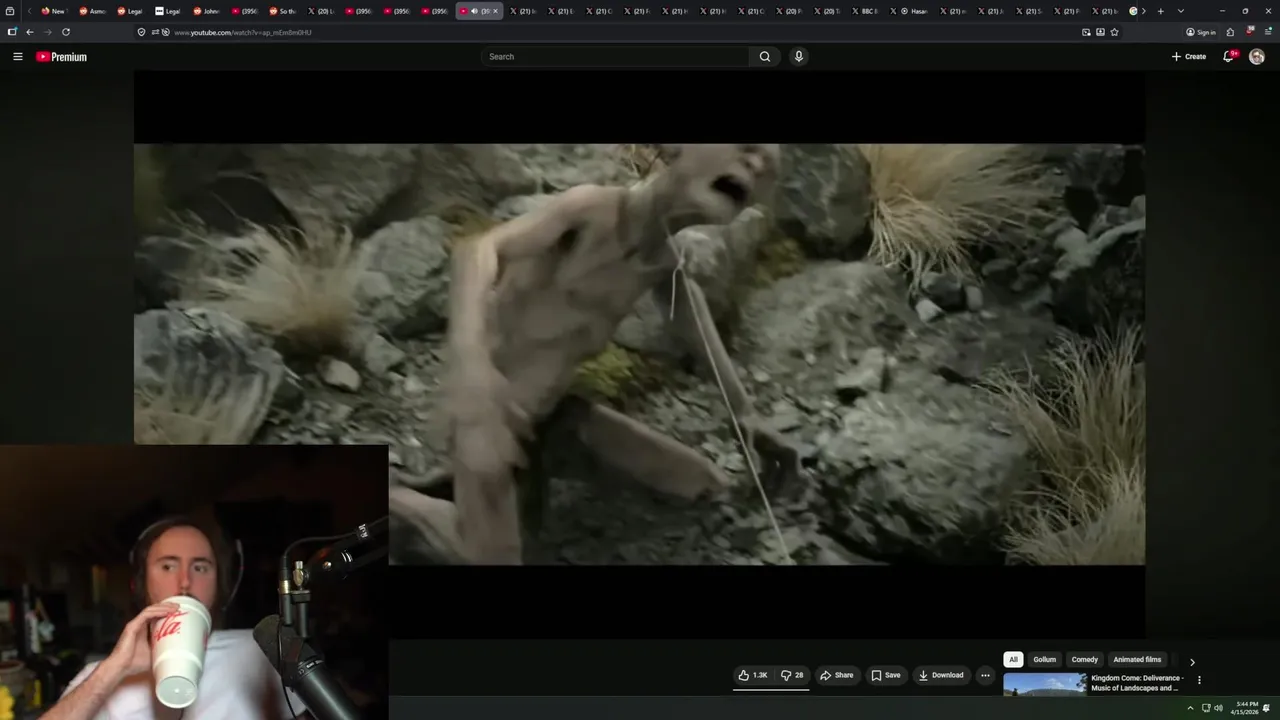Sign in to the browser account
This screenshot has width=1280, height=720.
pyautogui.click(x=1201, y=32)
